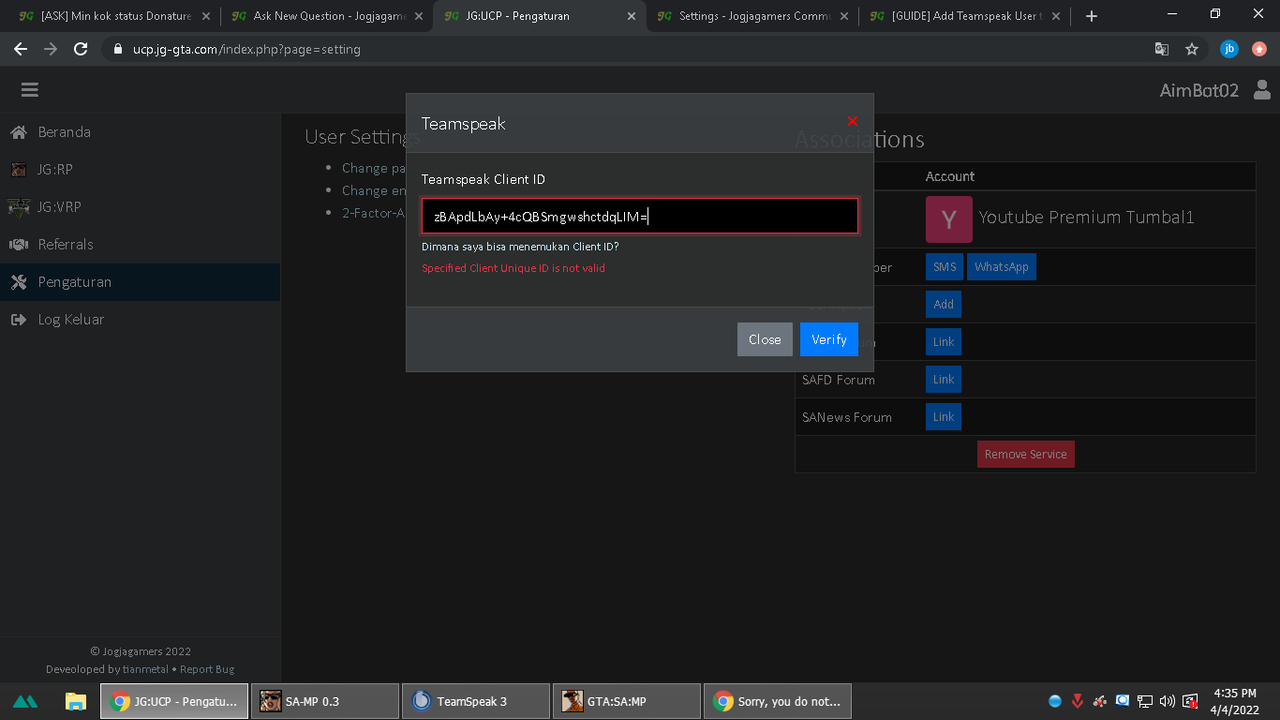The image size is (1280, 720).
Task: Click the red-badged tray icon beside the clock
Action: [x=1190, y=701]
